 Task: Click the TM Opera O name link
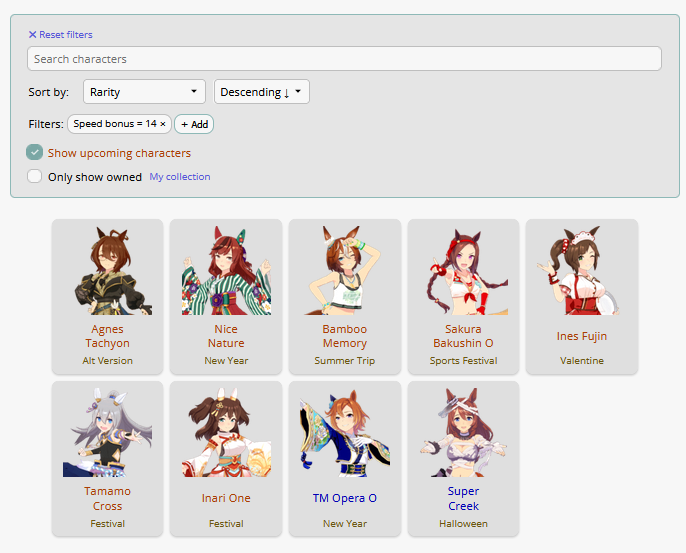[x=345, y=498]
